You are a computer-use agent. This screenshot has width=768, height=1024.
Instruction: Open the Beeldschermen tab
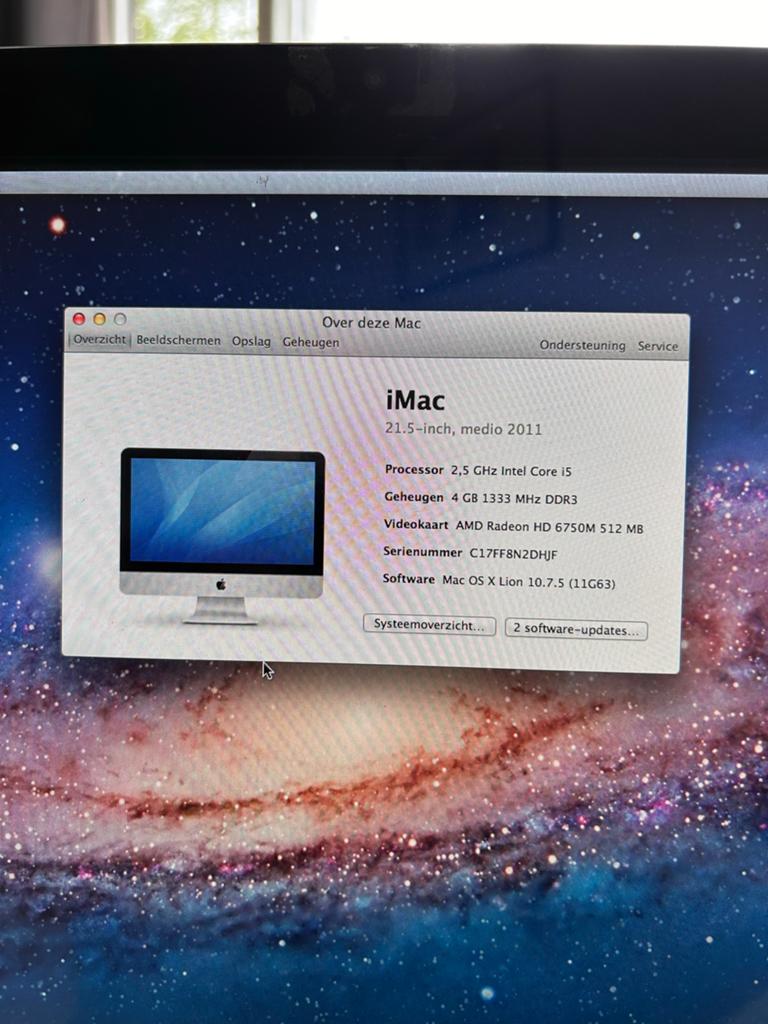point(178,341)
